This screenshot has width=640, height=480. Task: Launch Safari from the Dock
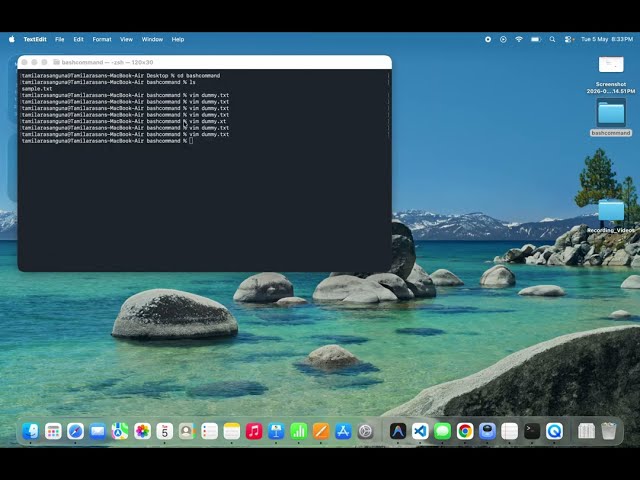(x=76, y=431)
